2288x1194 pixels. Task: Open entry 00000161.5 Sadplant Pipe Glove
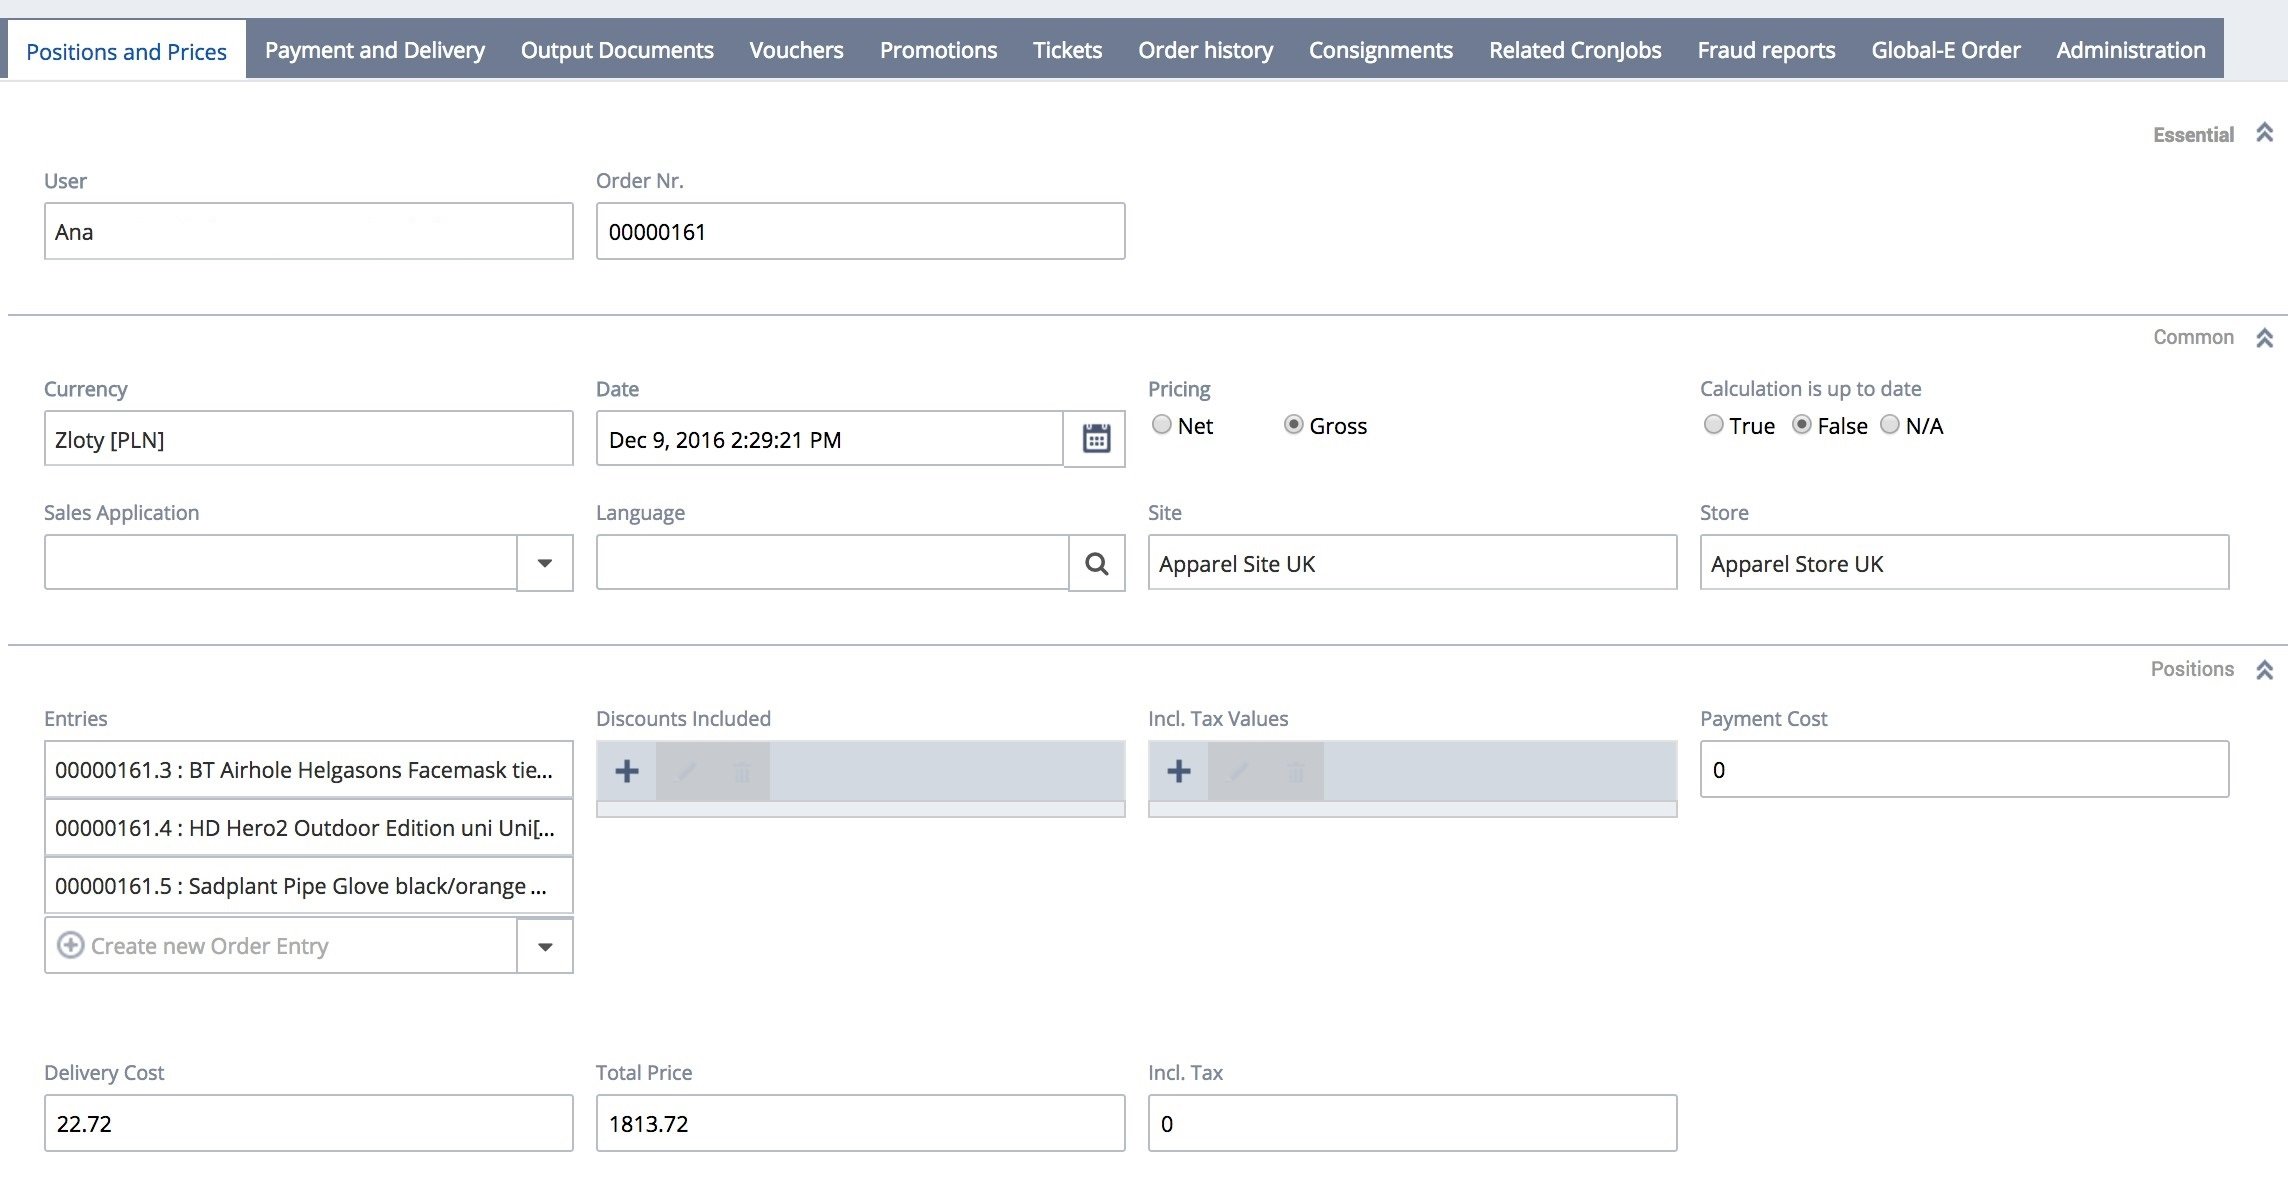click(x=309, y=886)
